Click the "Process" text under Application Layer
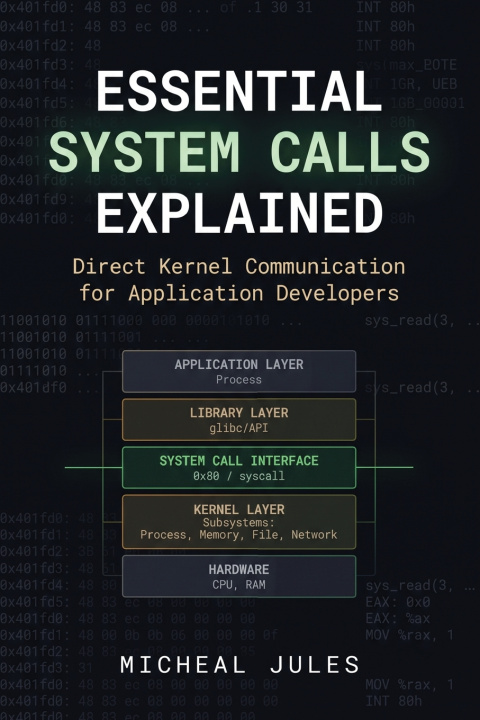This screenshot has width=480, height=720. (x=239, y=380)
